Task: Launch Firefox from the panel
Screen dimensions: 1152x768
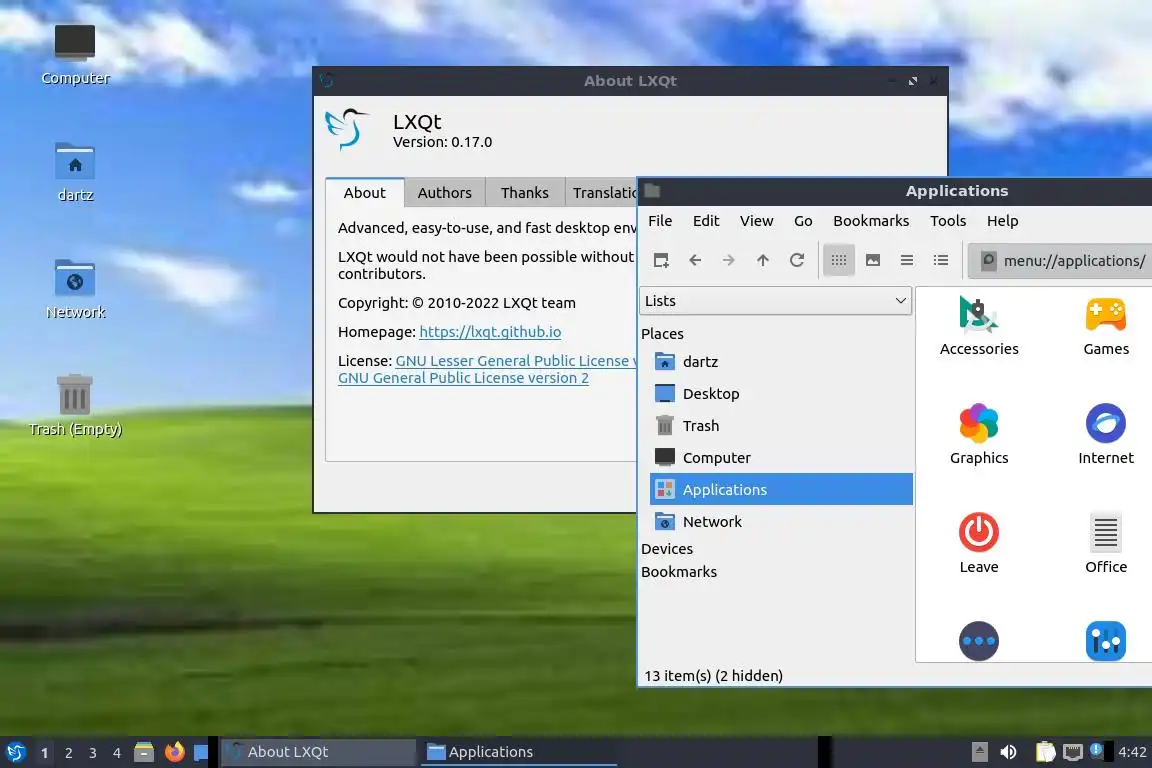Action: click(x=174, y=752)
